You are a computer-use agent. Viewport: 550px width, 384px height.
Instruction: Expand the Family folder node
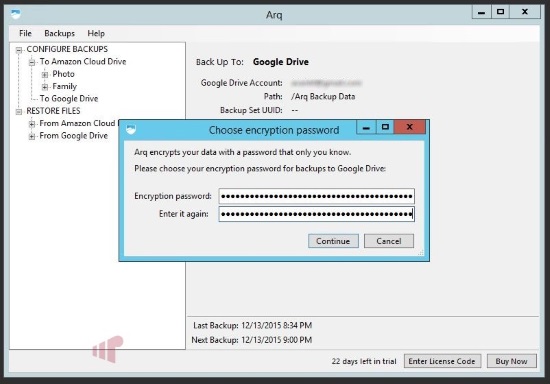(45, 87)
